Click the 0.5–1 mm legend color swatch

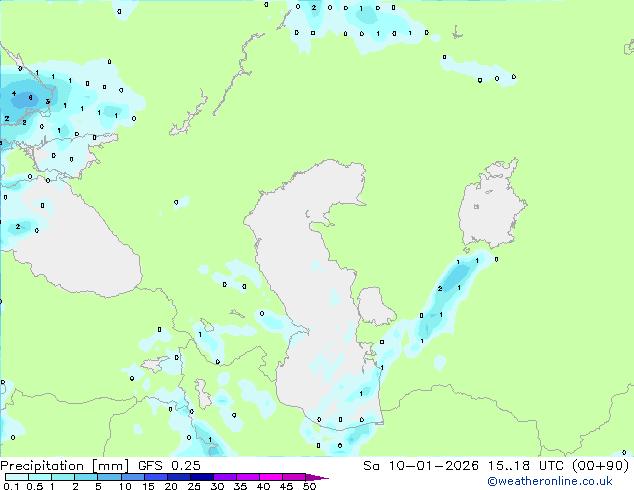click(40, 477)
